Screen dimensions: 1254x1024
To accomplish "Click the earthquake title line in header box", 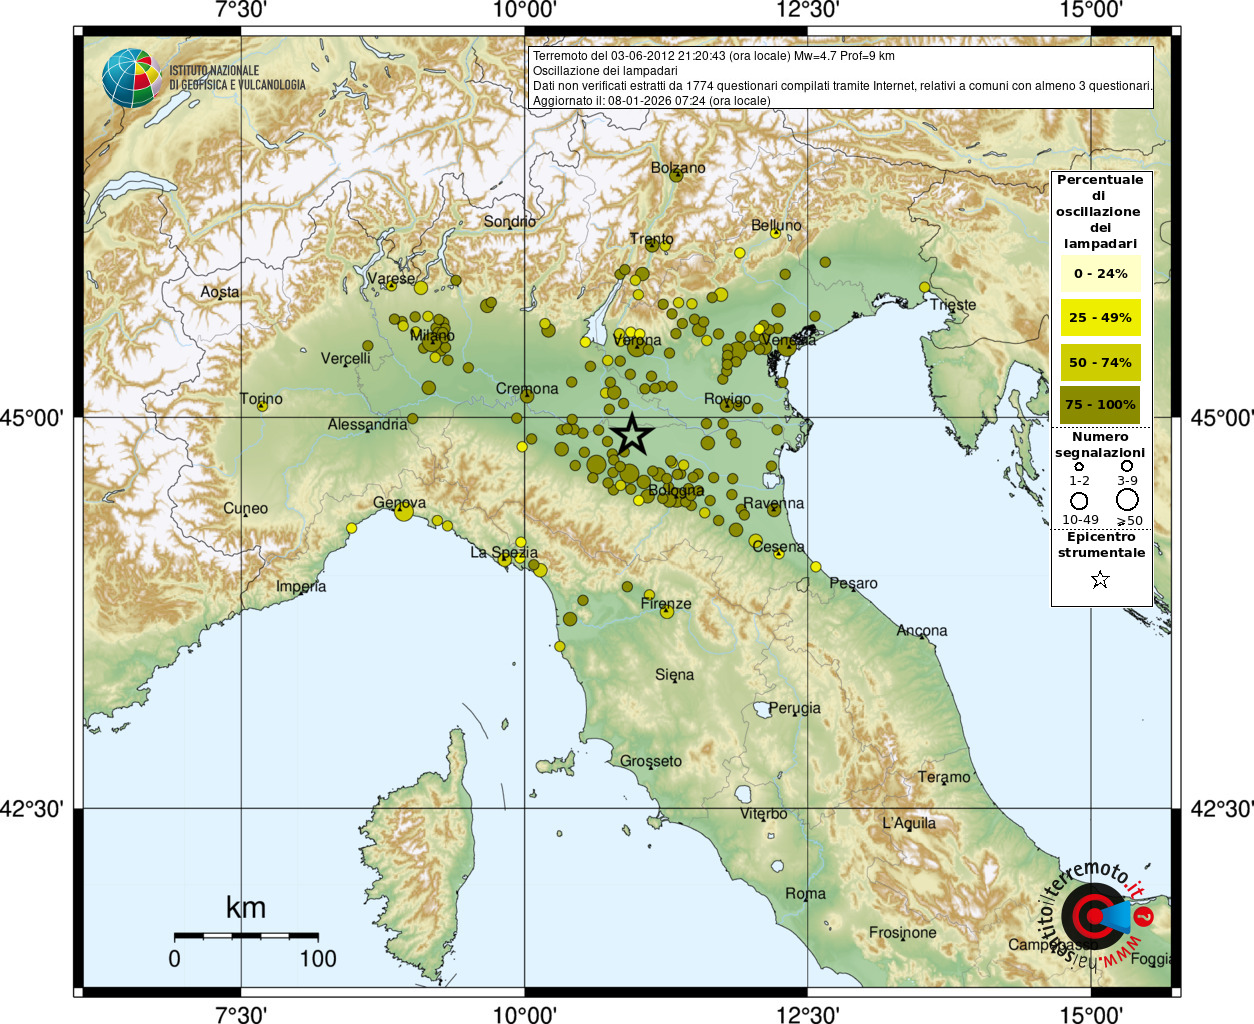I will tap(714, 56).
